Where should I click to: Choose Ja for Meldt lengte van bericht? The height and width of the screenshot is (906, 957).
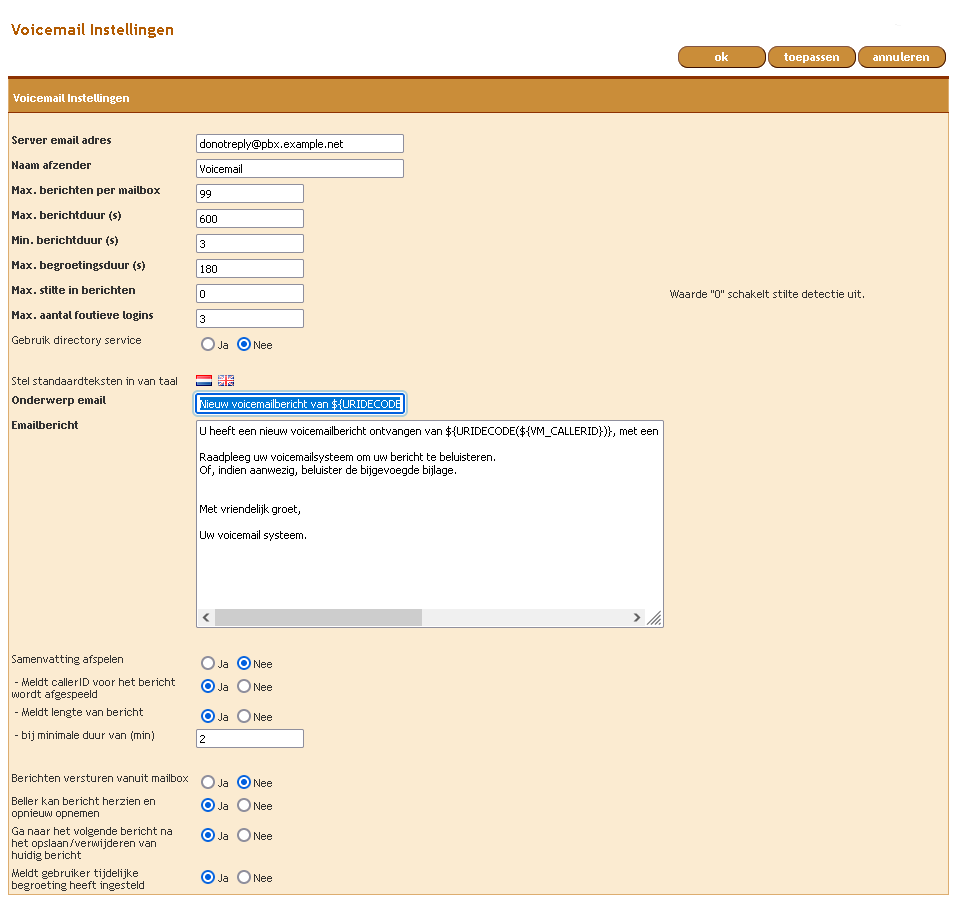[208, 716]
